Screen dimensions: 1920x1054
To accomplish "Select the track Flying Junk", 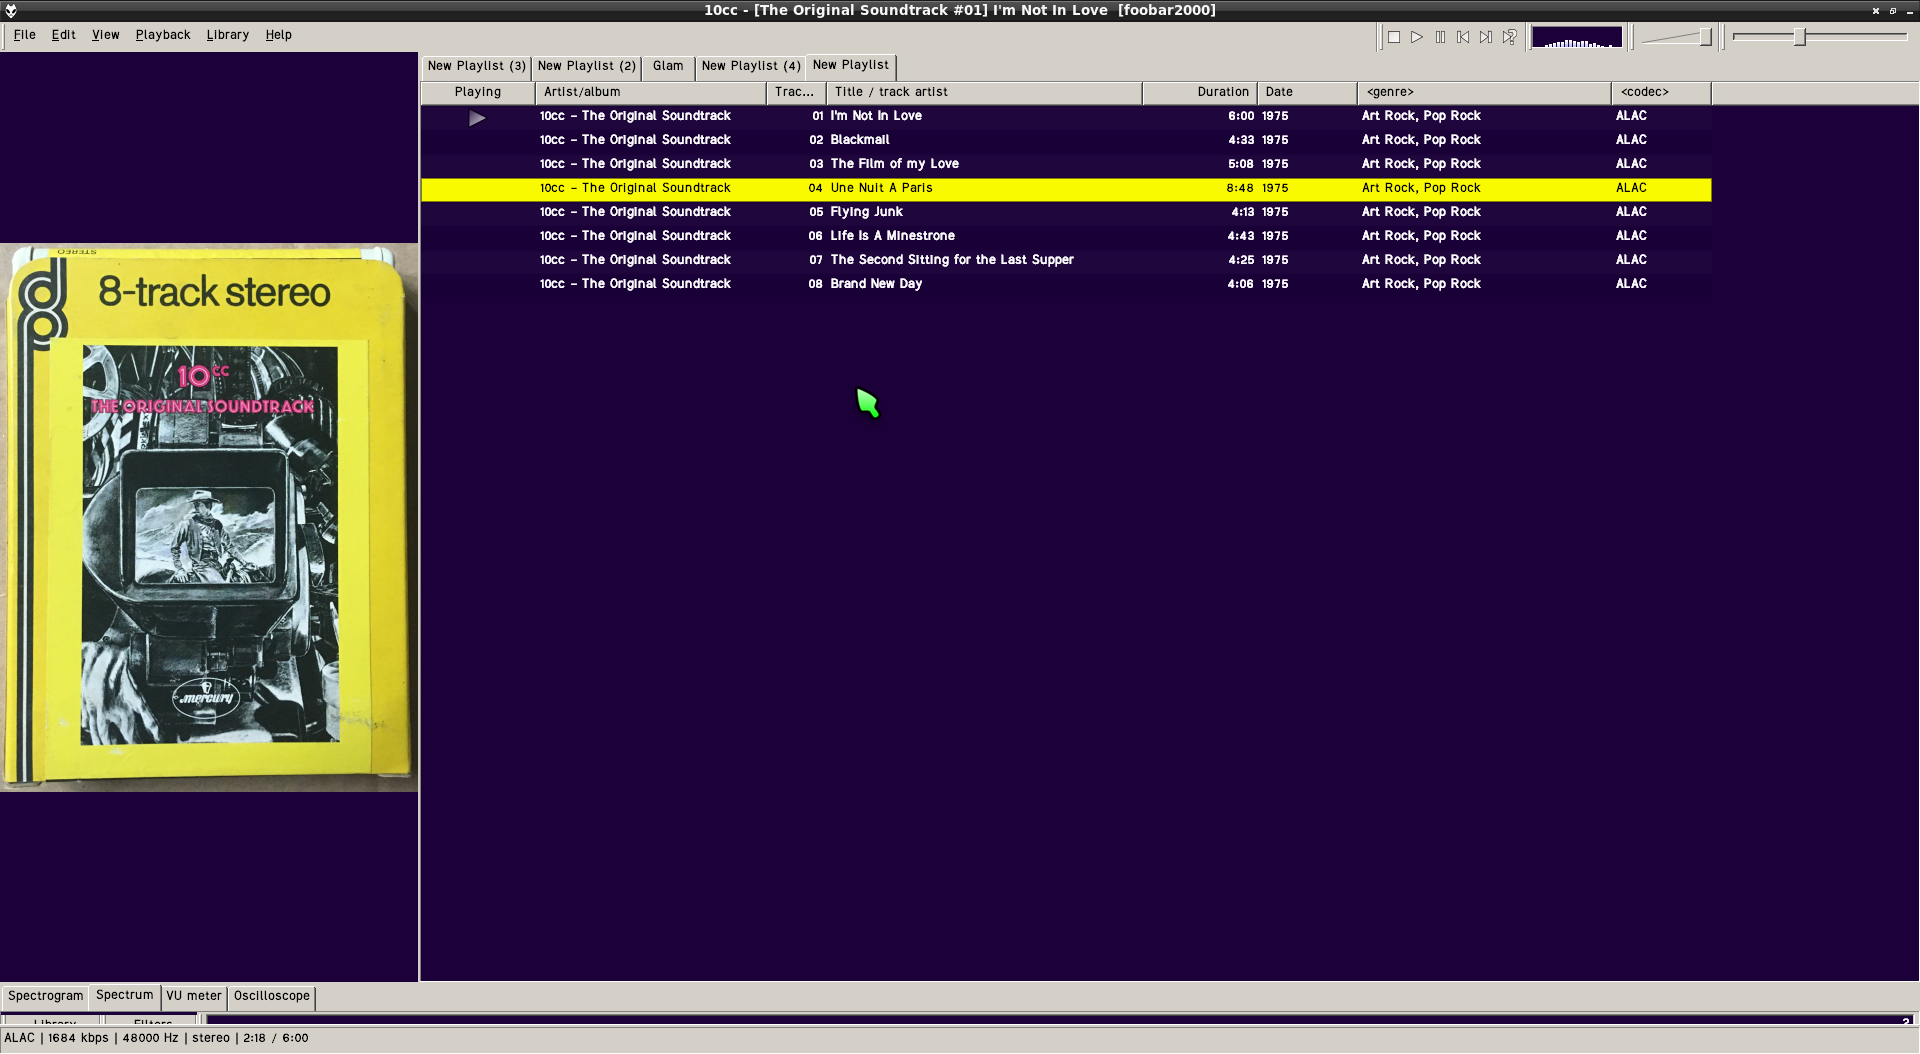I will [x=1066, y=212].
